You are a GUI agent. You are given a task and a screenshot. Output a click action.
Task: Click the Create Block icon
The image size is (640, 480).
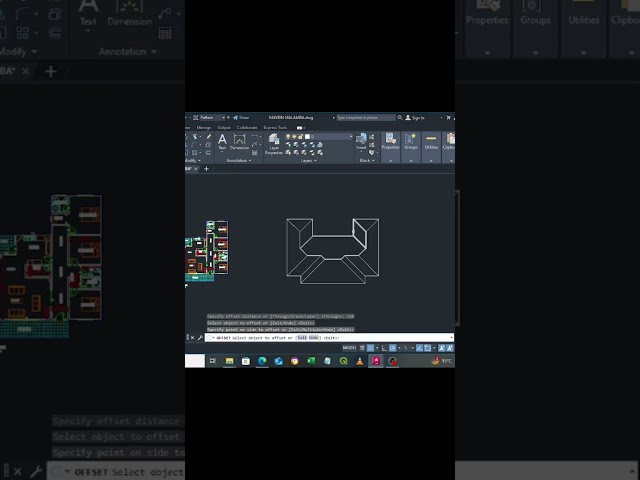pos(371,137)
